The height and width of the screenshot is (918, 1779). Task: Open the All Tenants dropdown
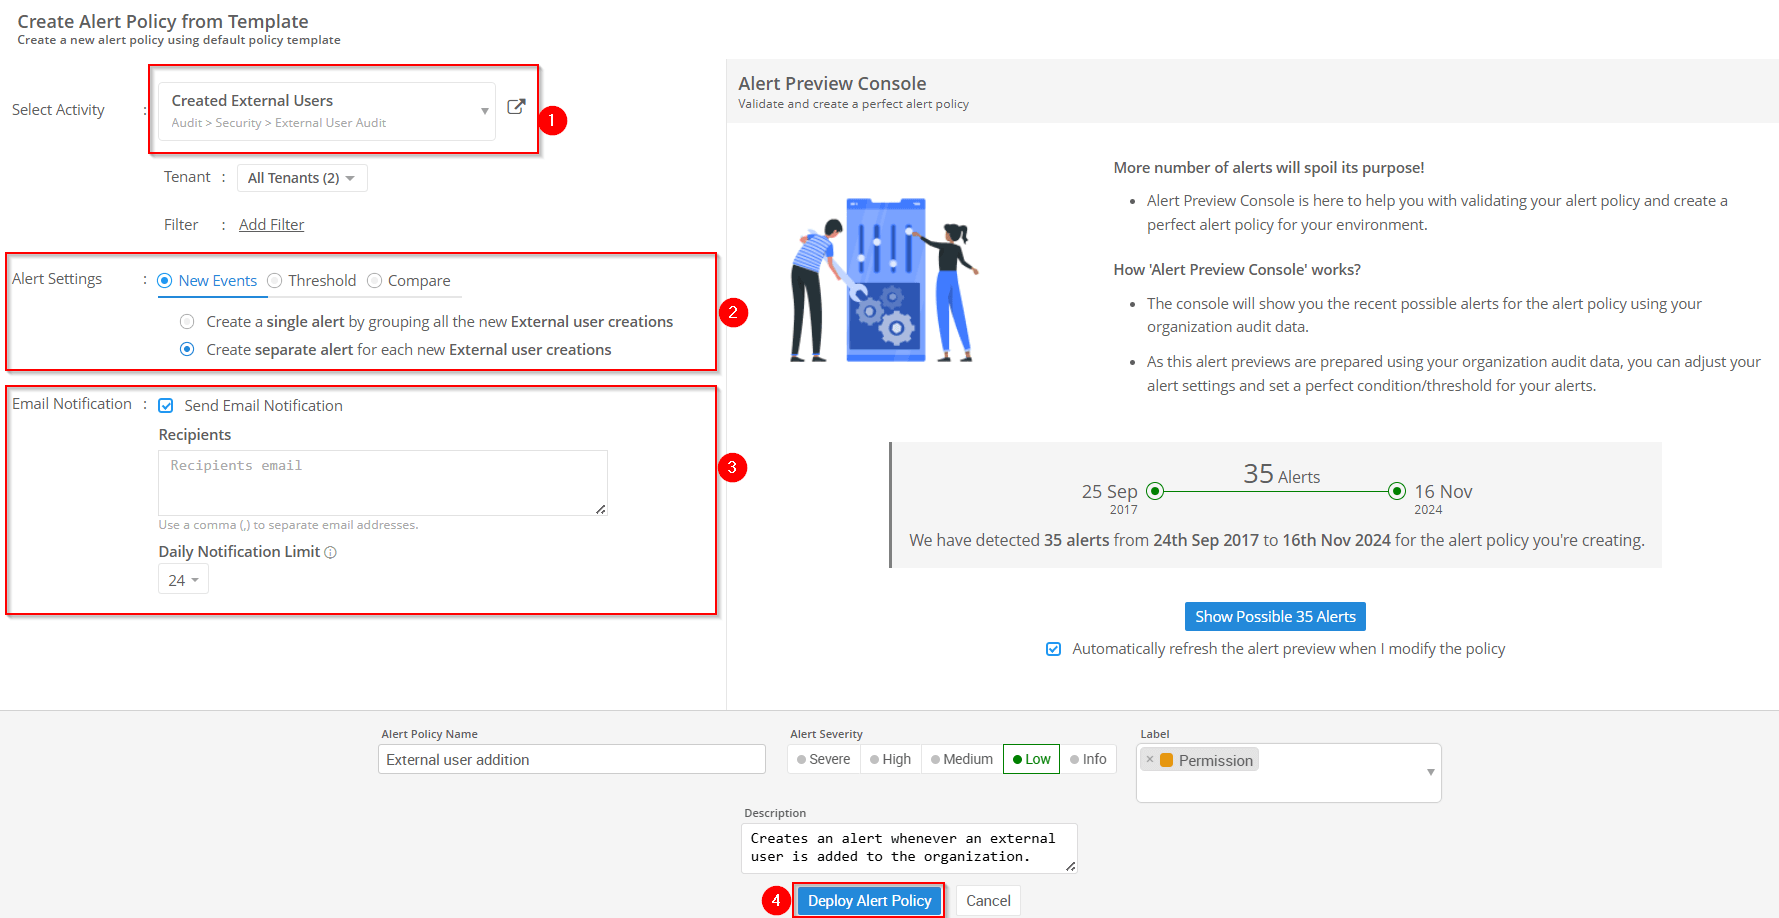[x=302, y=177]
